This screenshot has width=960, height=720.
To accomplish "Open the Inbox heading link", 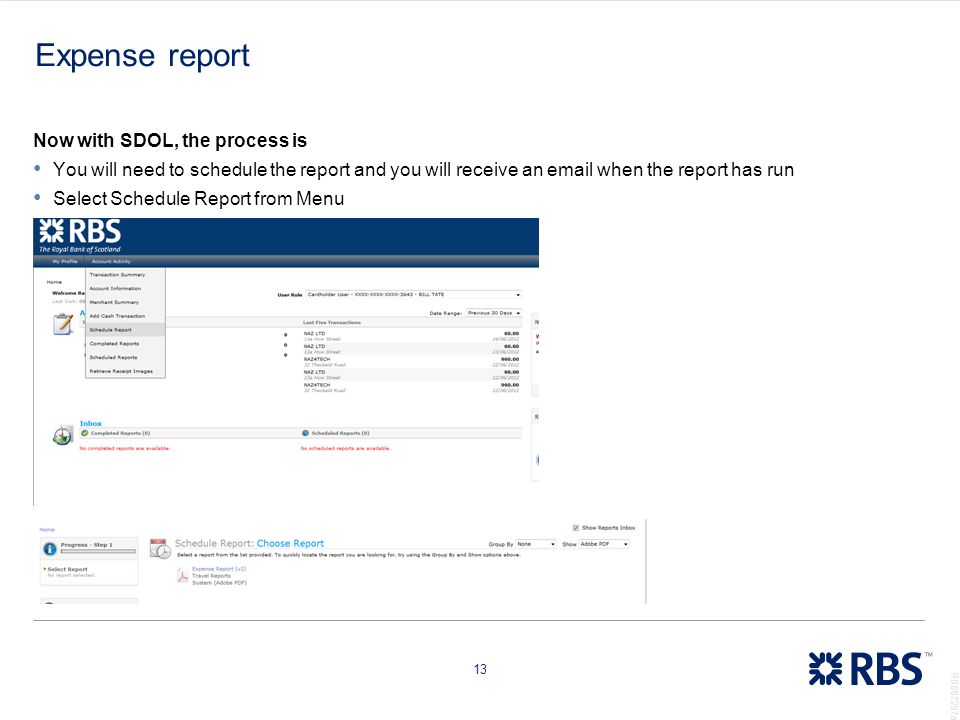I will [91, 423].
